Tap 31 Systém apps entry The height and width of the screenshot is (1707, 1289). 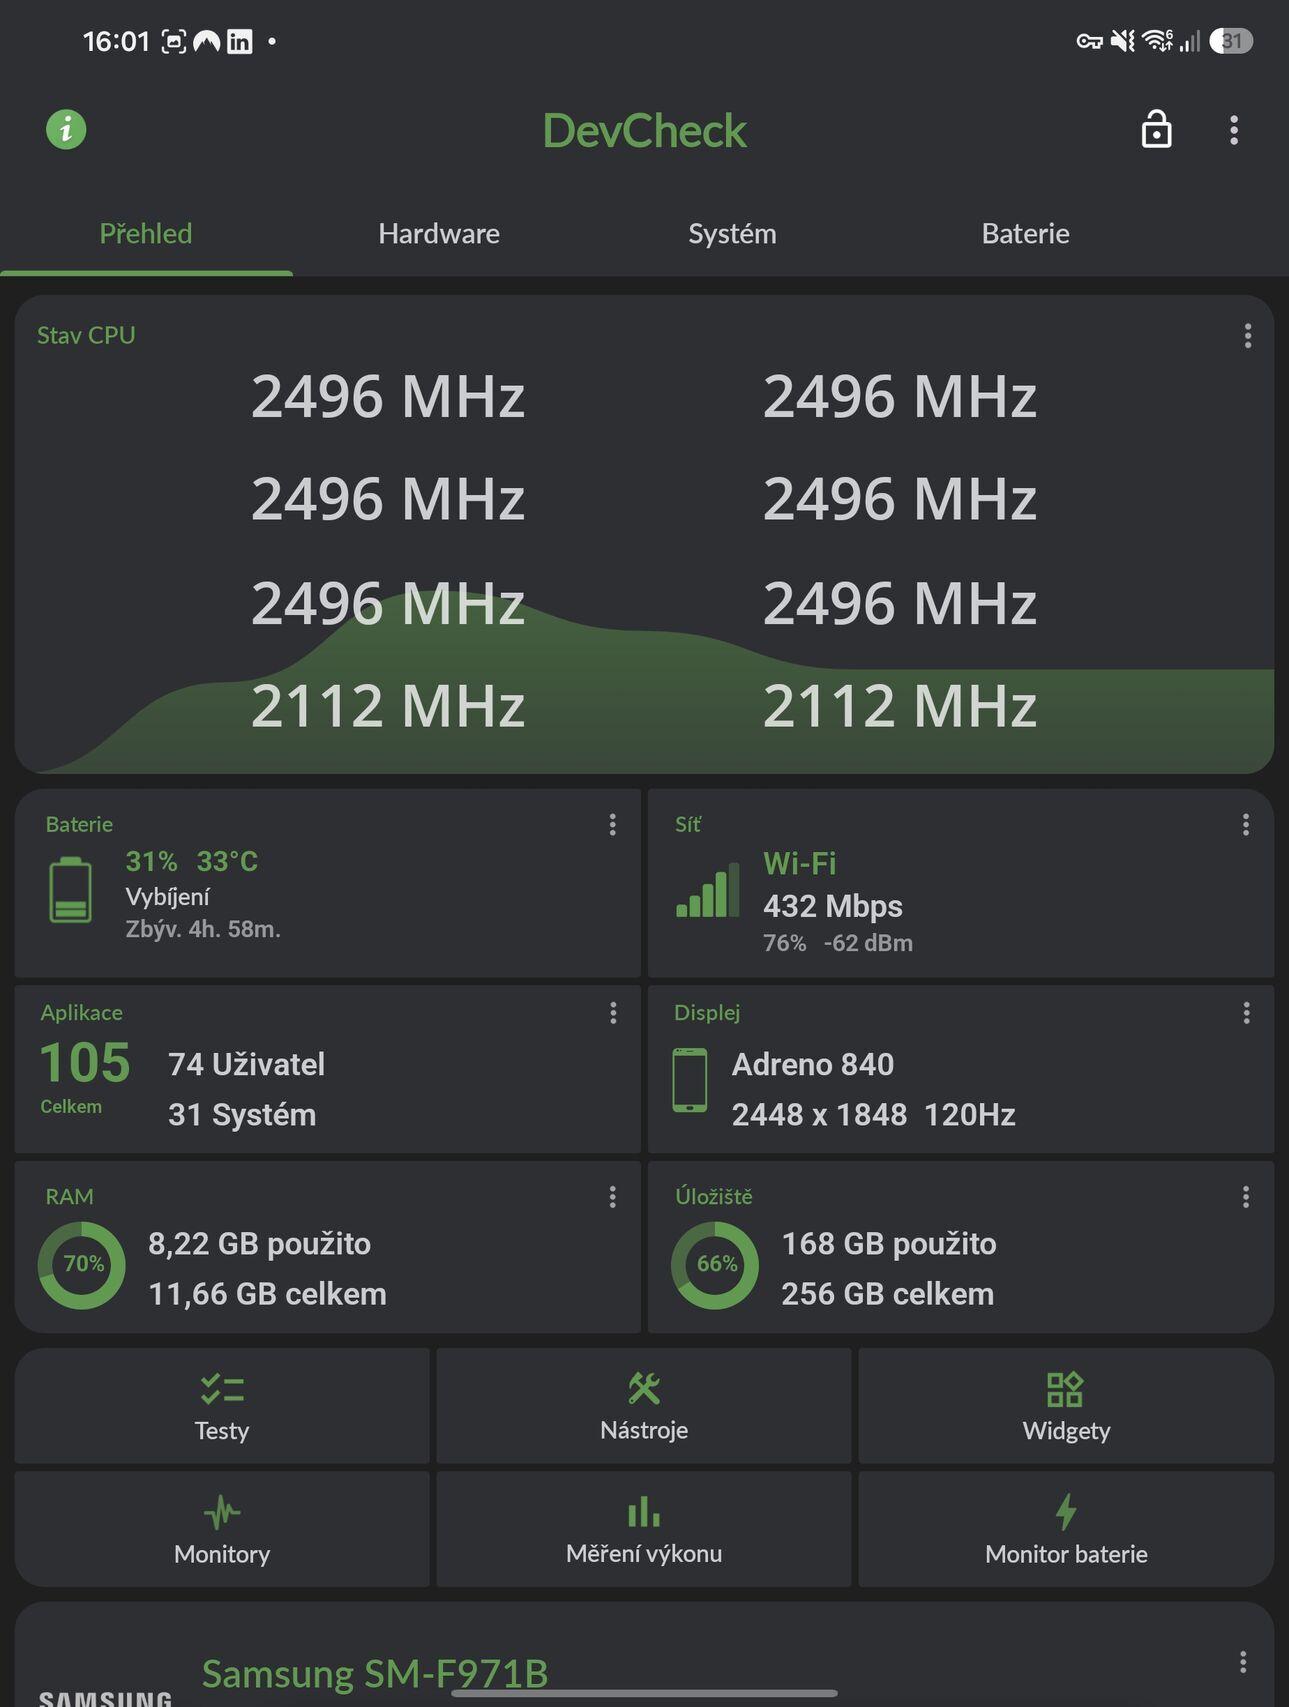242,1114
